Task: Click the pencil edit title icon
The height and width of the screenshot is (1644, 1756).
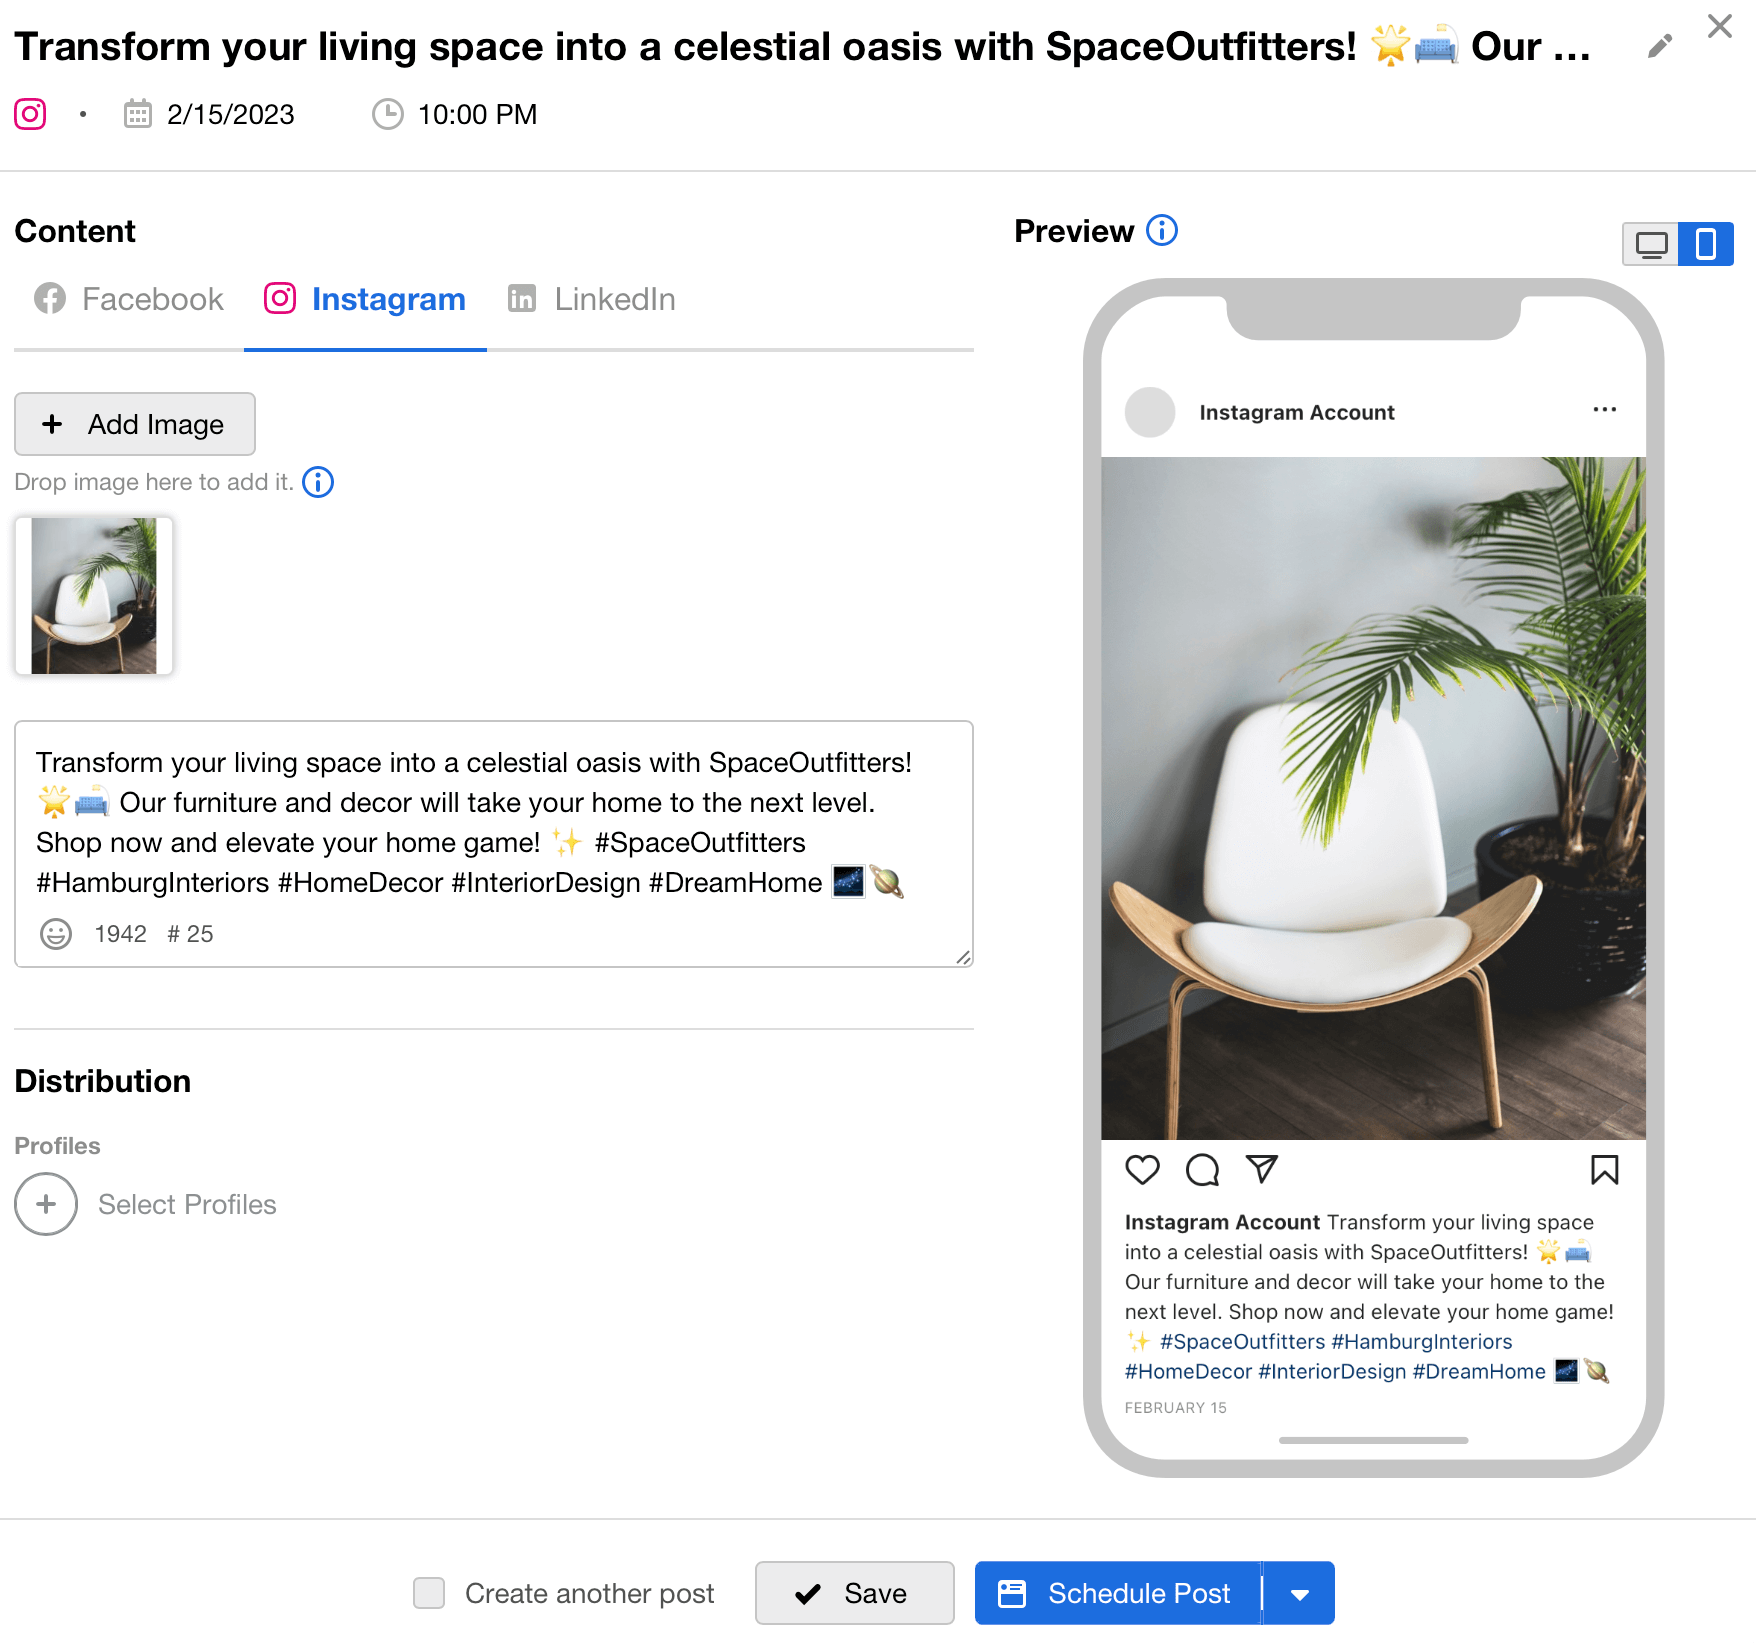Action: point(1660,46)
